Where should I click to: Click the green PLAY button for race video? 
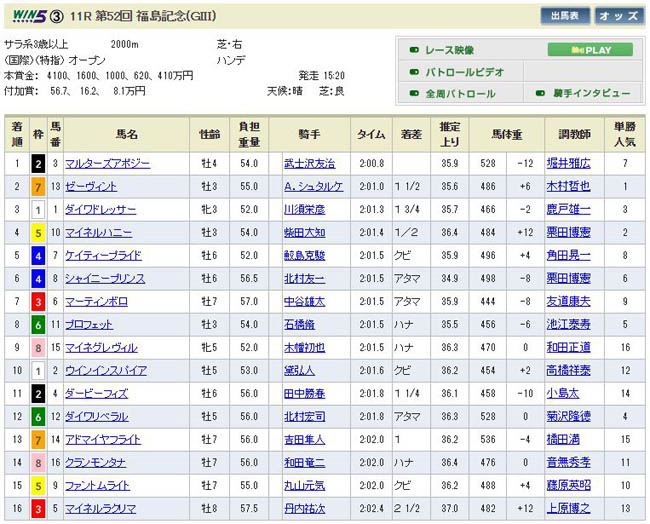coord(589,50)
